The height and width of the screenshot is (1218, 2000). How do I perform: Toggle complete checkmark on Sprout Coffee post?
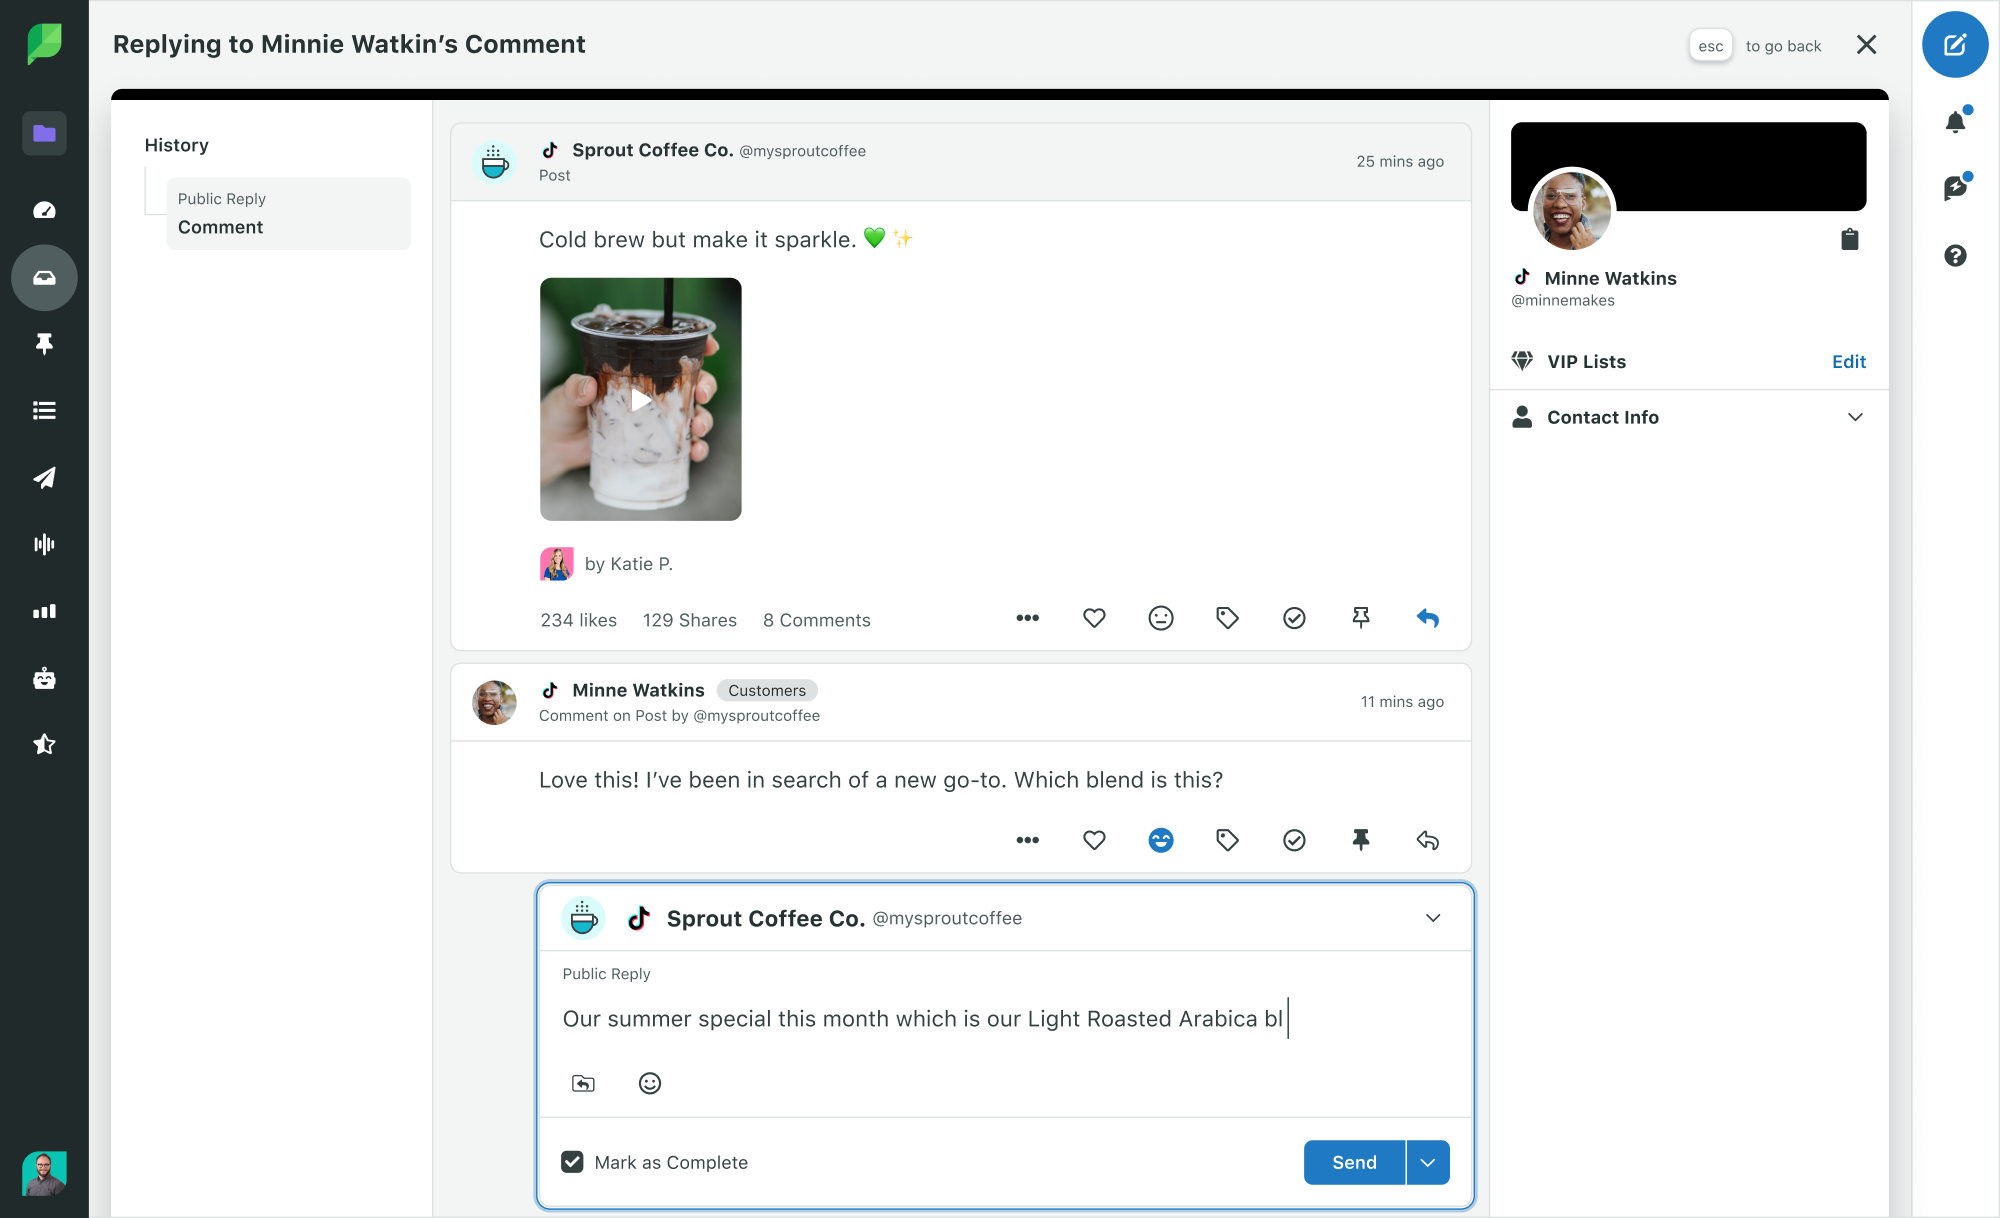pyautogui.click(x=1294, y=619)
